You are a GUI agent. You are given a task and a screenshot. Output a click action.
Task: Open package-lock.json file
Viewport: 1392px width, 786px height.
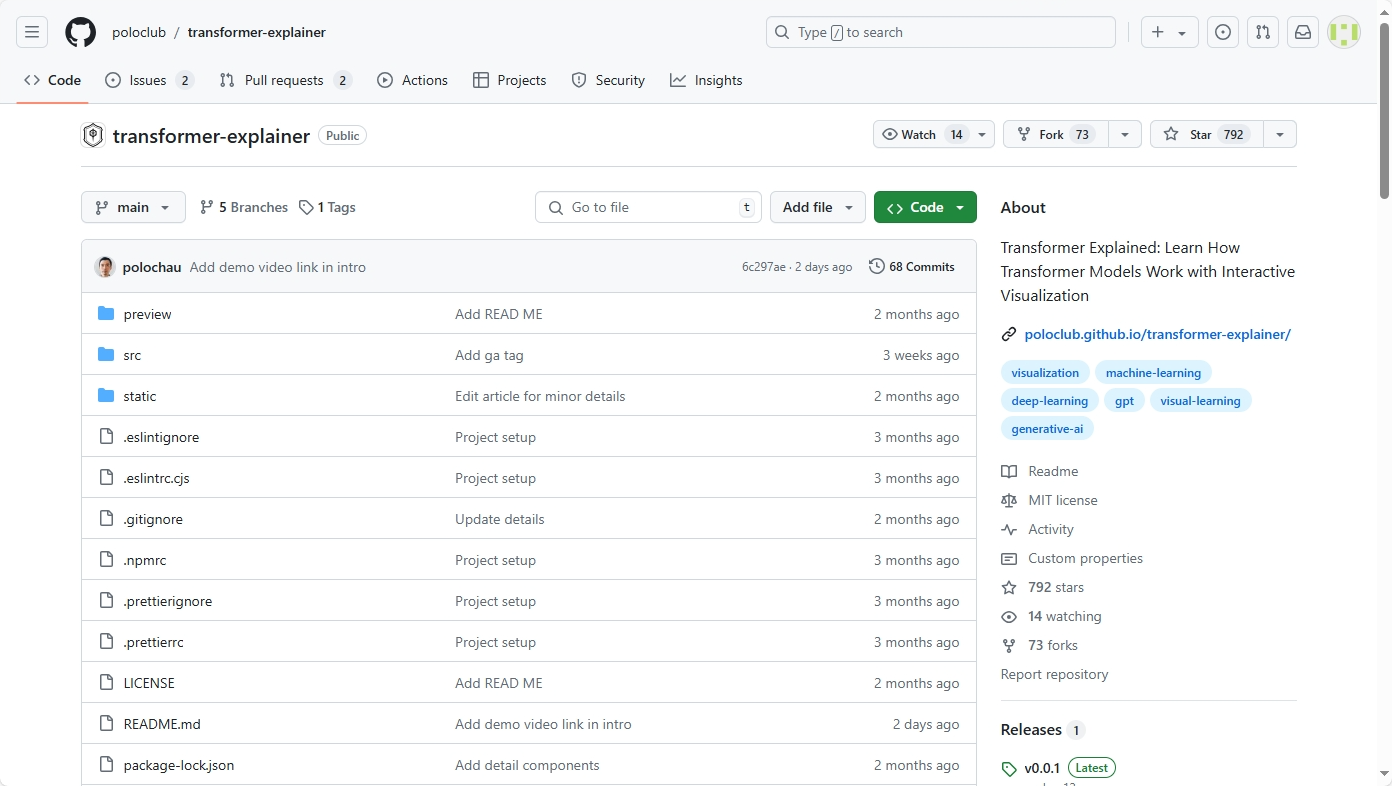tap(179, 765)
